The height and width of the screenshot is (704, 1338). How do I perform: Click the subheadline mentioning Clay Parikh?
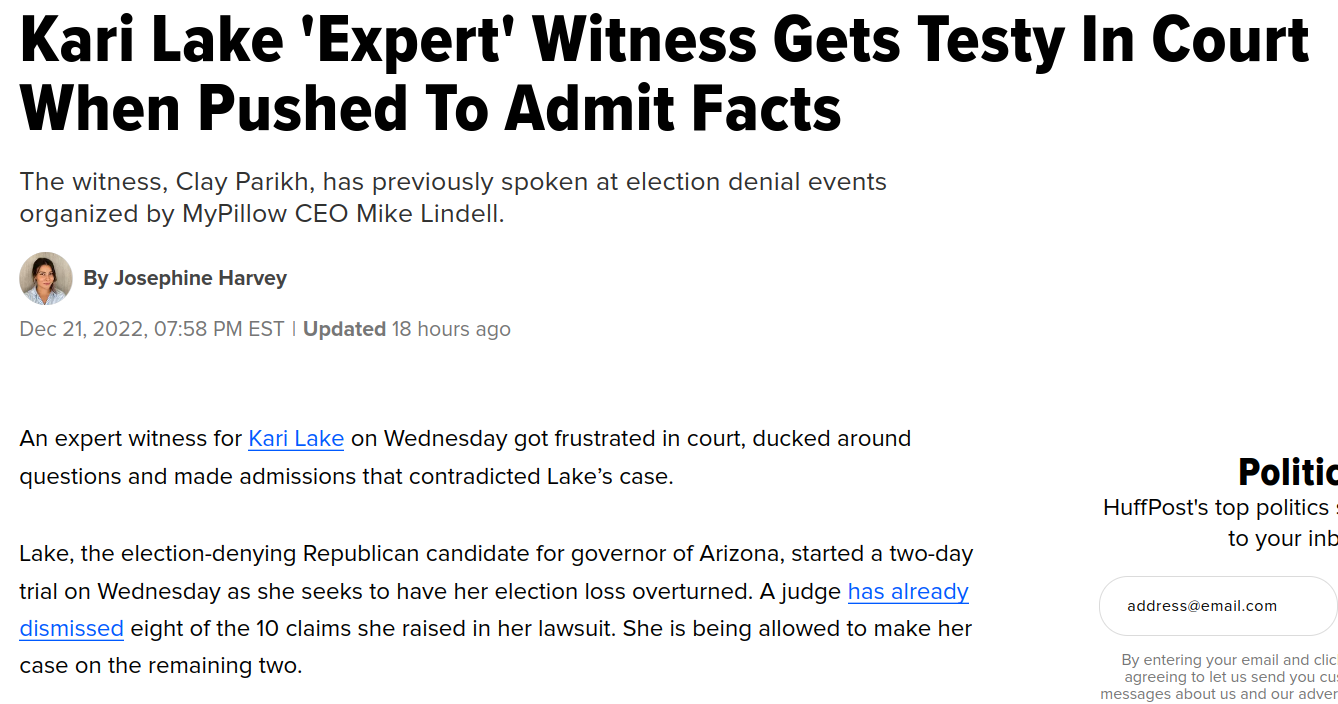click(x=453, y=197)
